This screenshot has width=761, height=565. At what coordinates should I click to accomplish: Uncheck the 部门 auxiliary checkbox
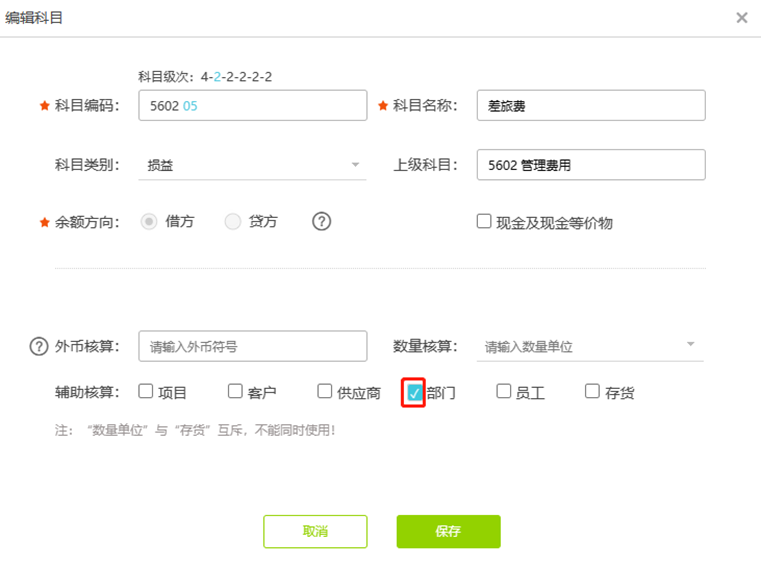(414, 392)
